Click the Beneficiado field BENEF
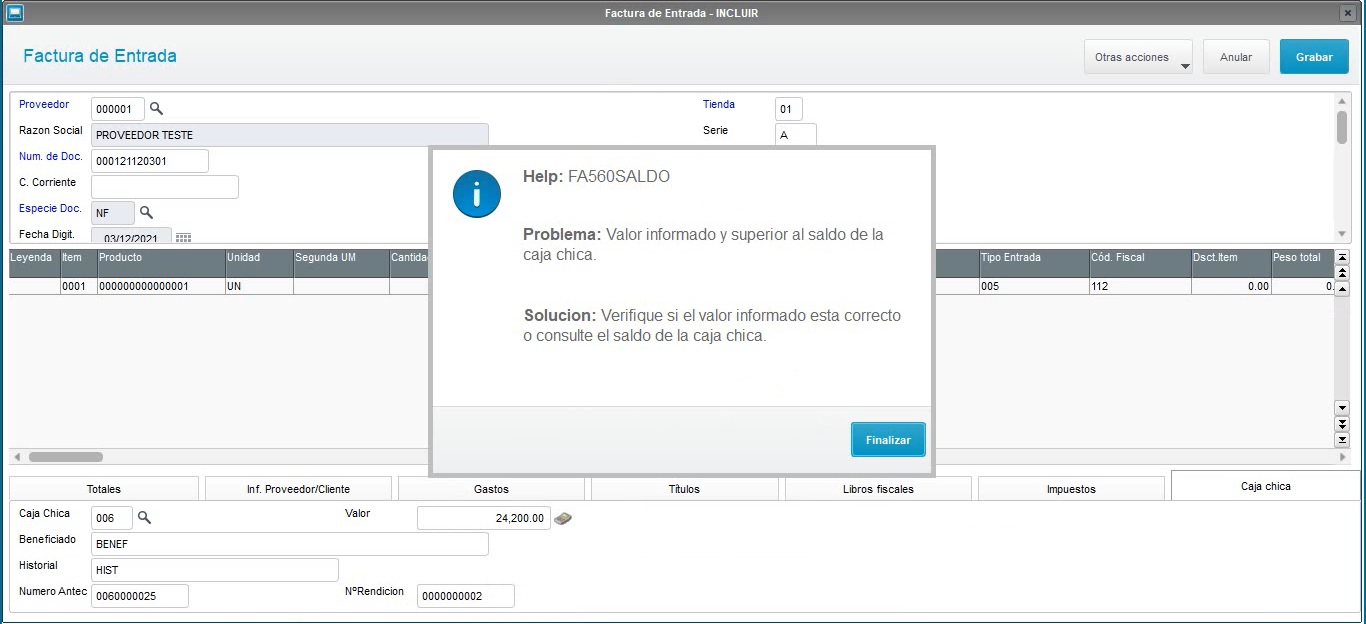This screenshot has width=1366, height=624. [x=290, y=544]
